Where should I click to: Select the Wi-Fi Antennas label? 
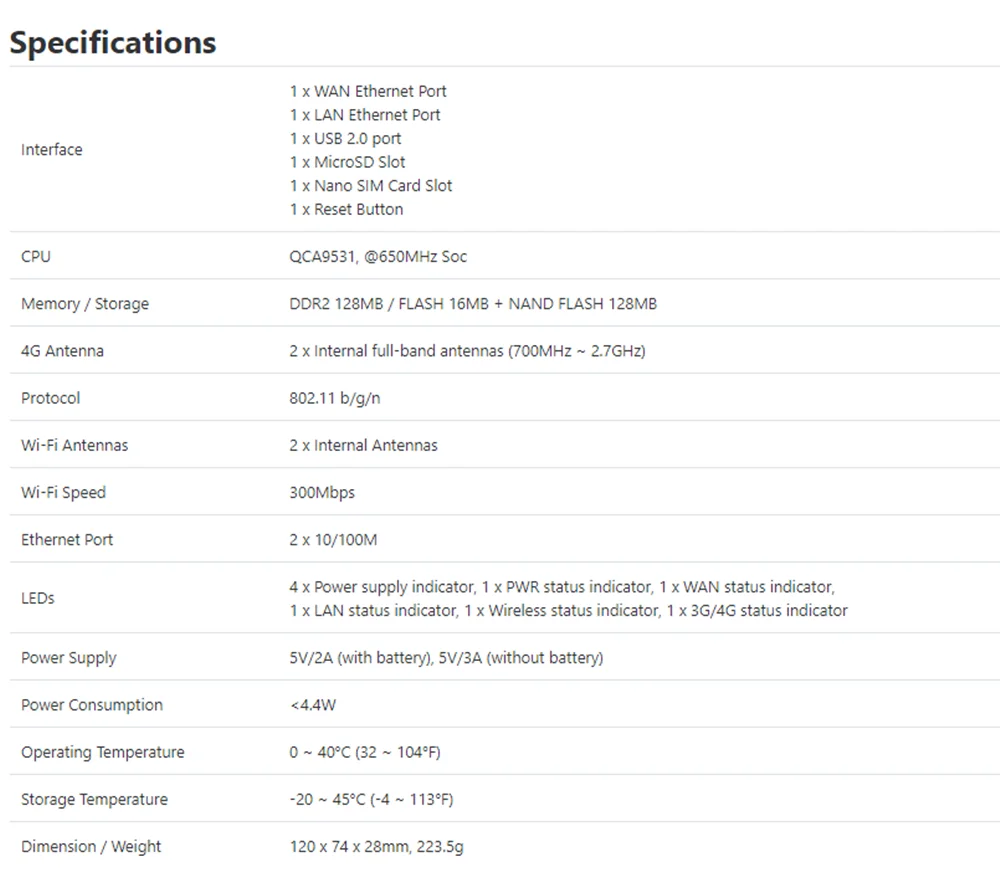click(x=74, y=445)
